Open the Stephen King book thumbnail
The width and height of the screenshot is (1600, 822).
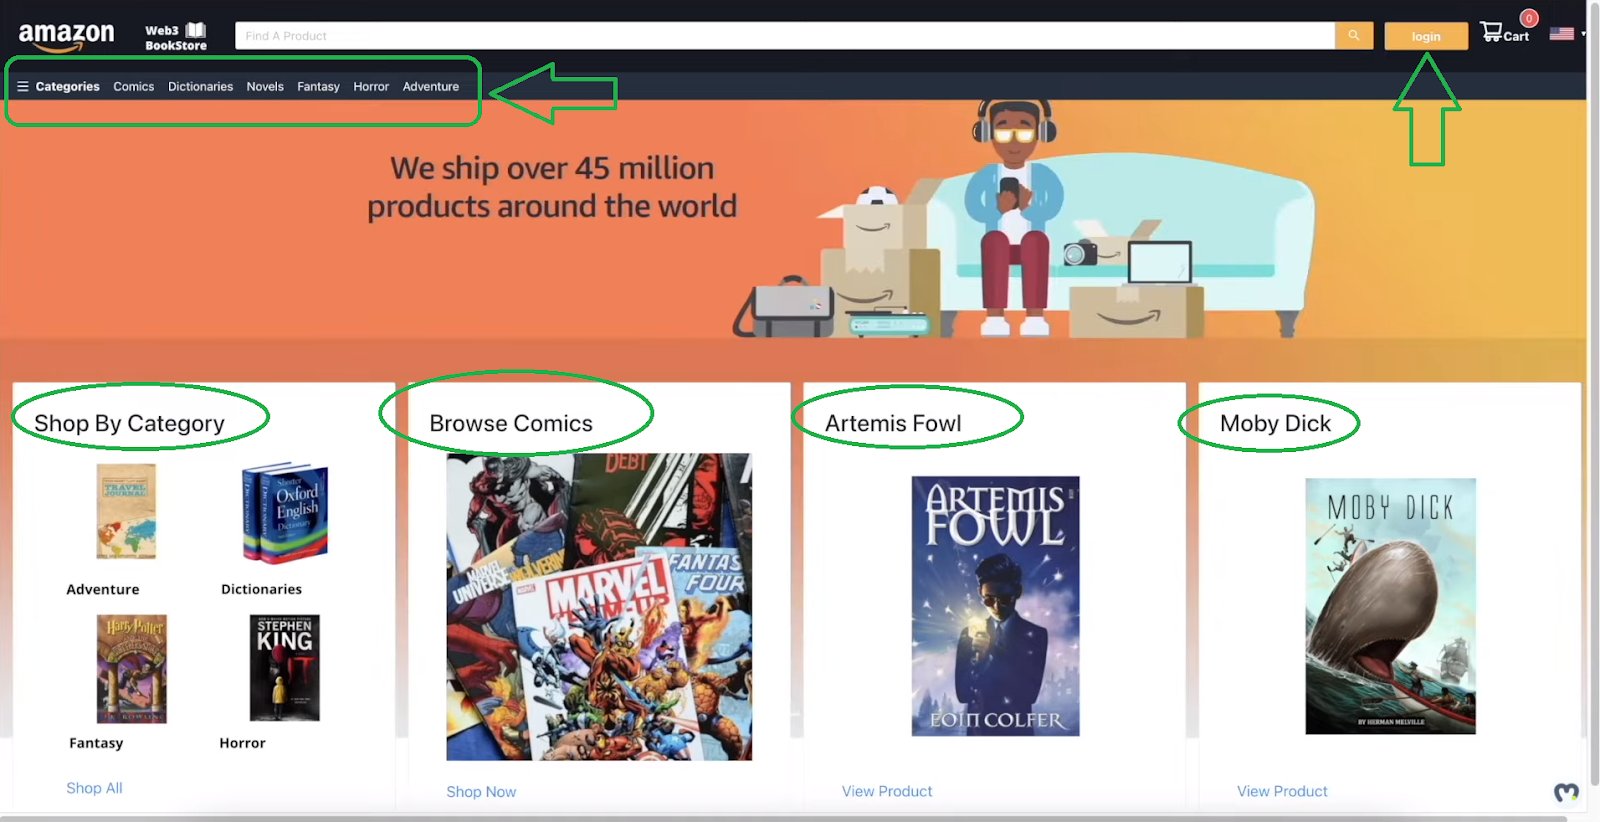pos(284,668)
